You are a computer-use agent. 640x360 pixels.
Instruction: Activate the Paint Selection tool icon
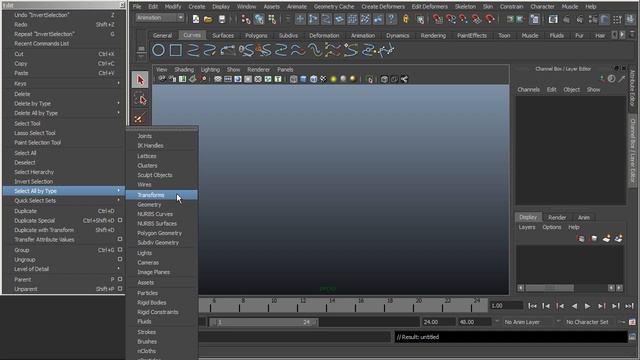(x=139, y=119)
